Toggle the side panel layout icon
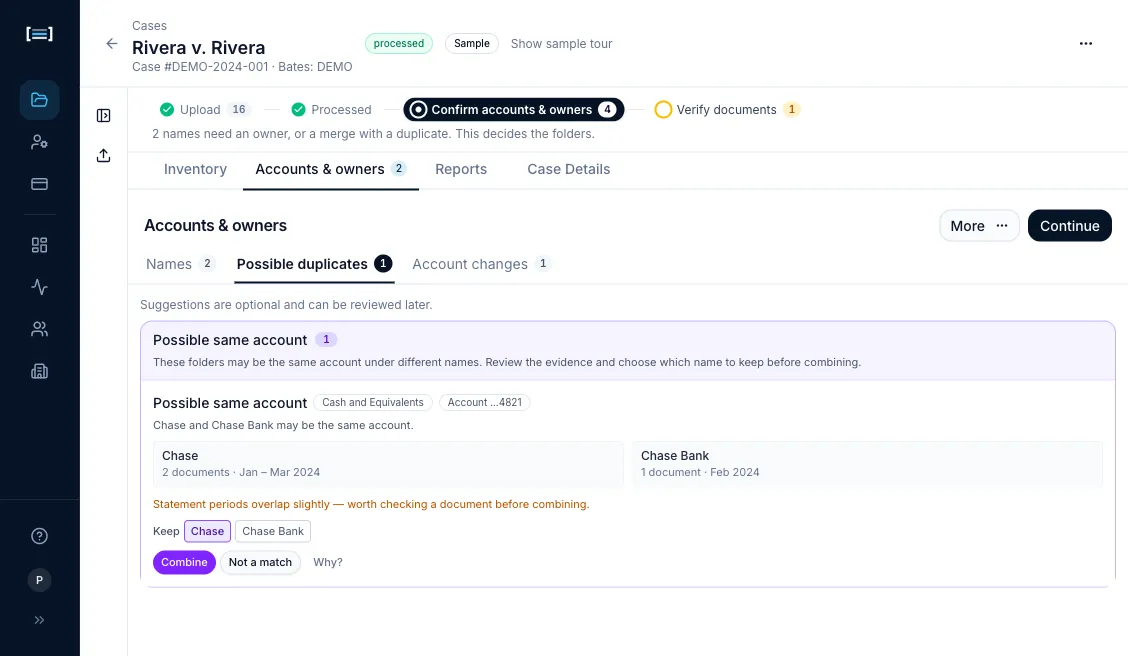Image resolution: width=1128 pixels, height=656 pixels. coord(104,116)
